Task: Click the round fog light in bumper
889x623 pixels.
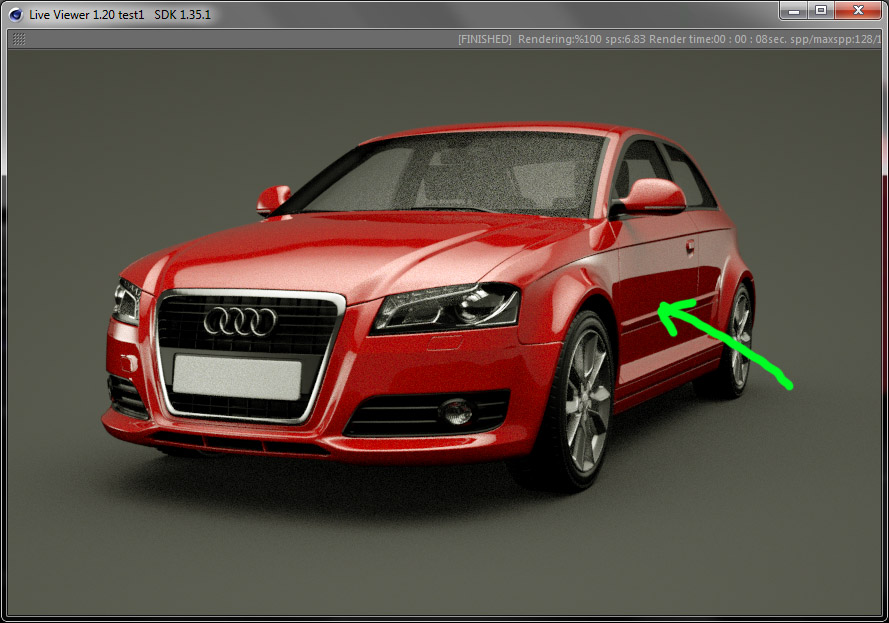Action: point(459,410)
